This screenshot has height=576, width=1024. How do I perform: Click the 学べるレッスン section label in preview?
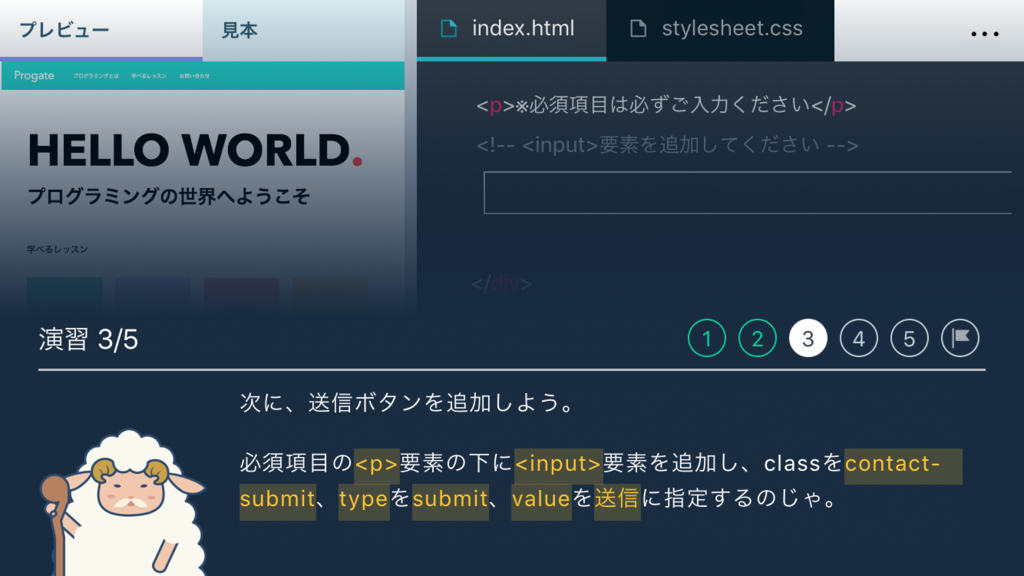point(57,249)
